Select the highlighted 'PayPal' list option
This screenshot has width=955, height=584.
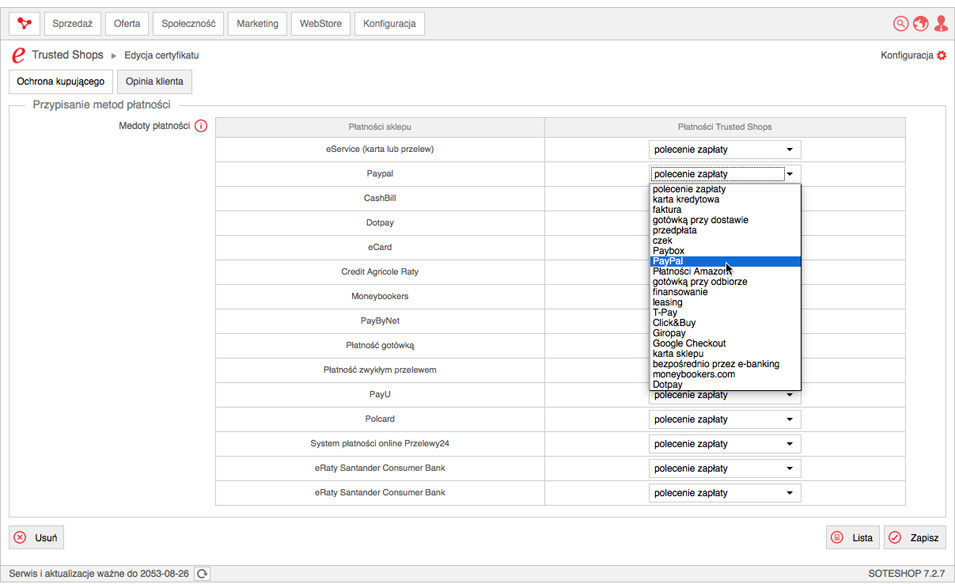(725, 261)
